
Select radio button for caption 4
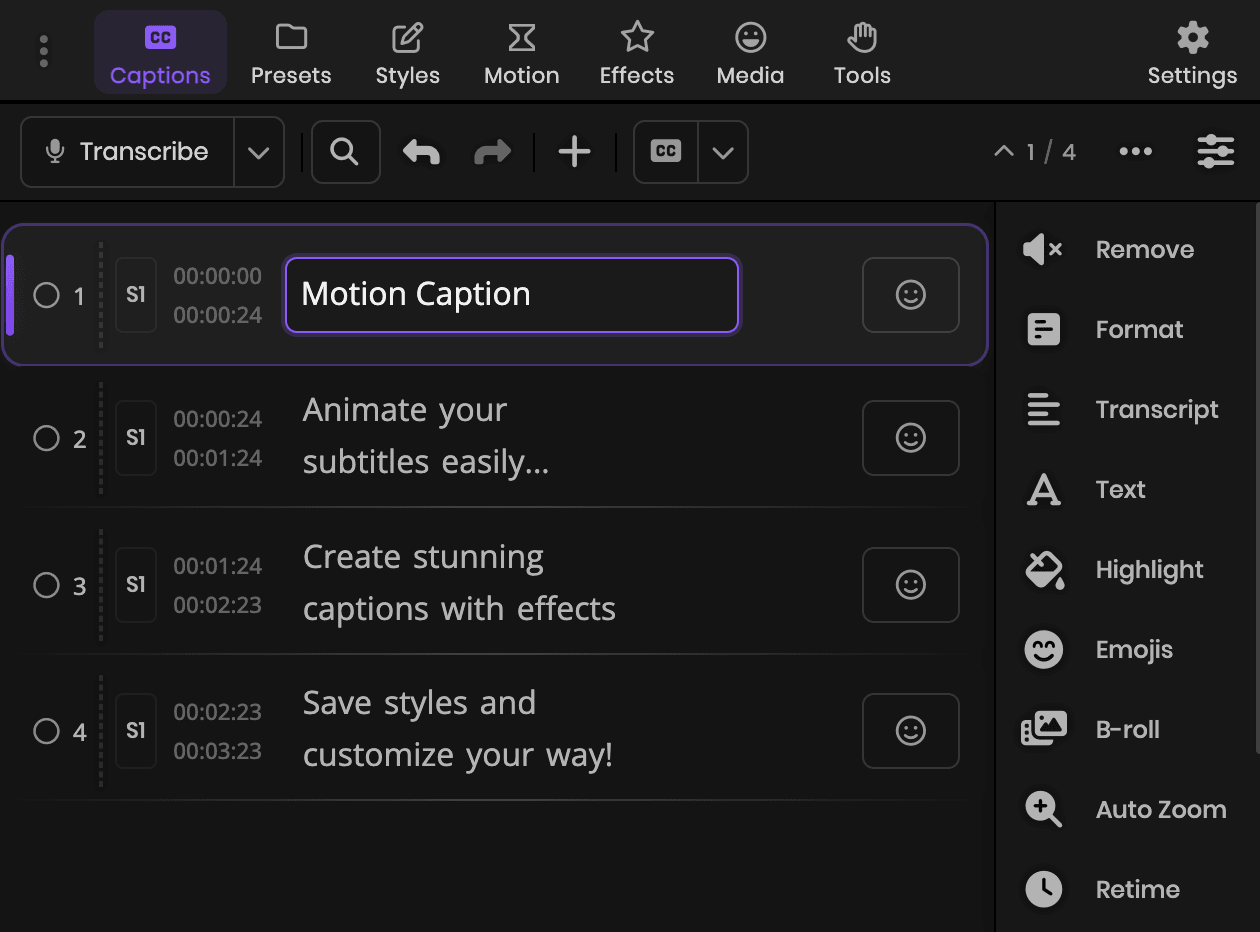(x=46, y=731)
